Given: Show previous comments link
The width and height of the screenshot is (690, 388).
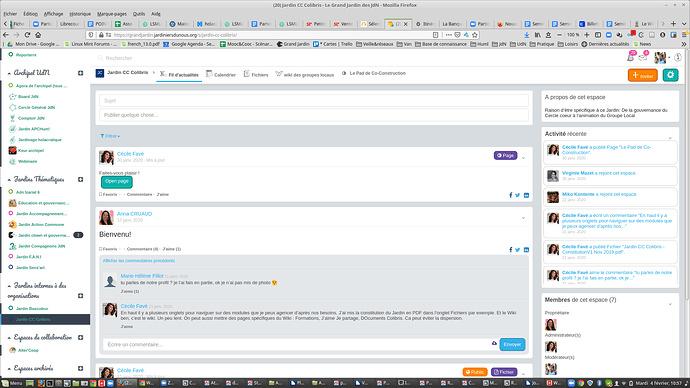Looking at the screenshot, I should pyautogui.click(x=139, y=261).
